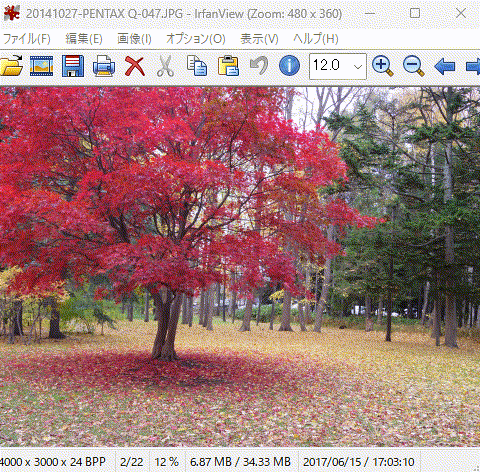Viewport: 480px width, 472px height.
Task: Click the Zoom In magnifier icon
Action: click(x=382, y=66)
